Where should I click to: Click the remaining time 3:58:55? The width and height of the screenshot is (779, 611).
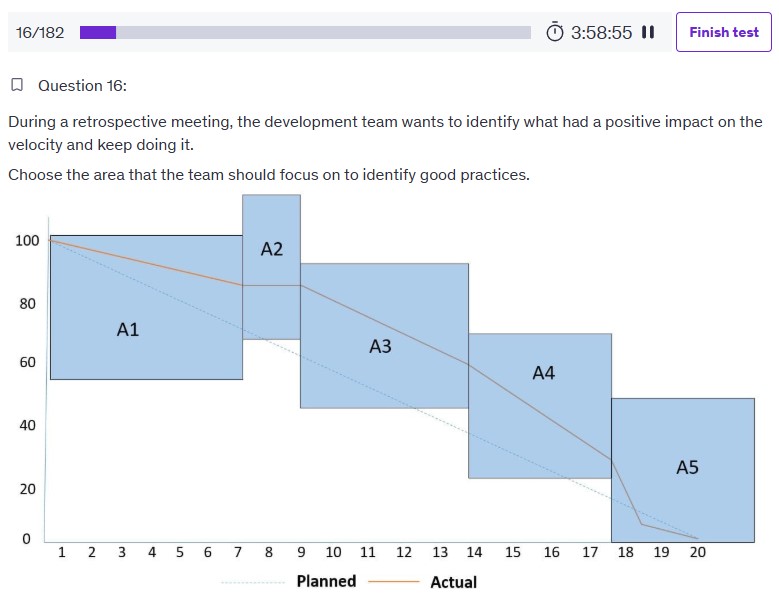(x=601, y=32)
